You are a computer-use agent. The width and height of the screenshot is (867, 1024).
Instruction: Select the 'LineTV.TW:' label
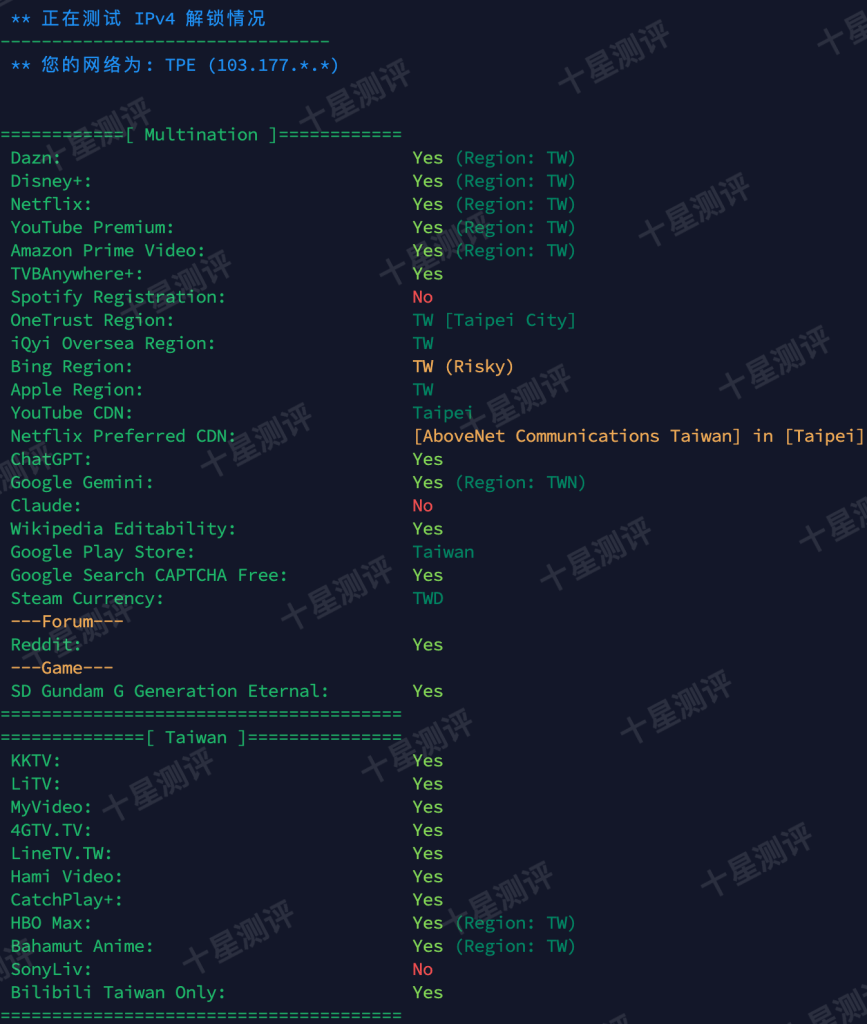tap(61, 854)
